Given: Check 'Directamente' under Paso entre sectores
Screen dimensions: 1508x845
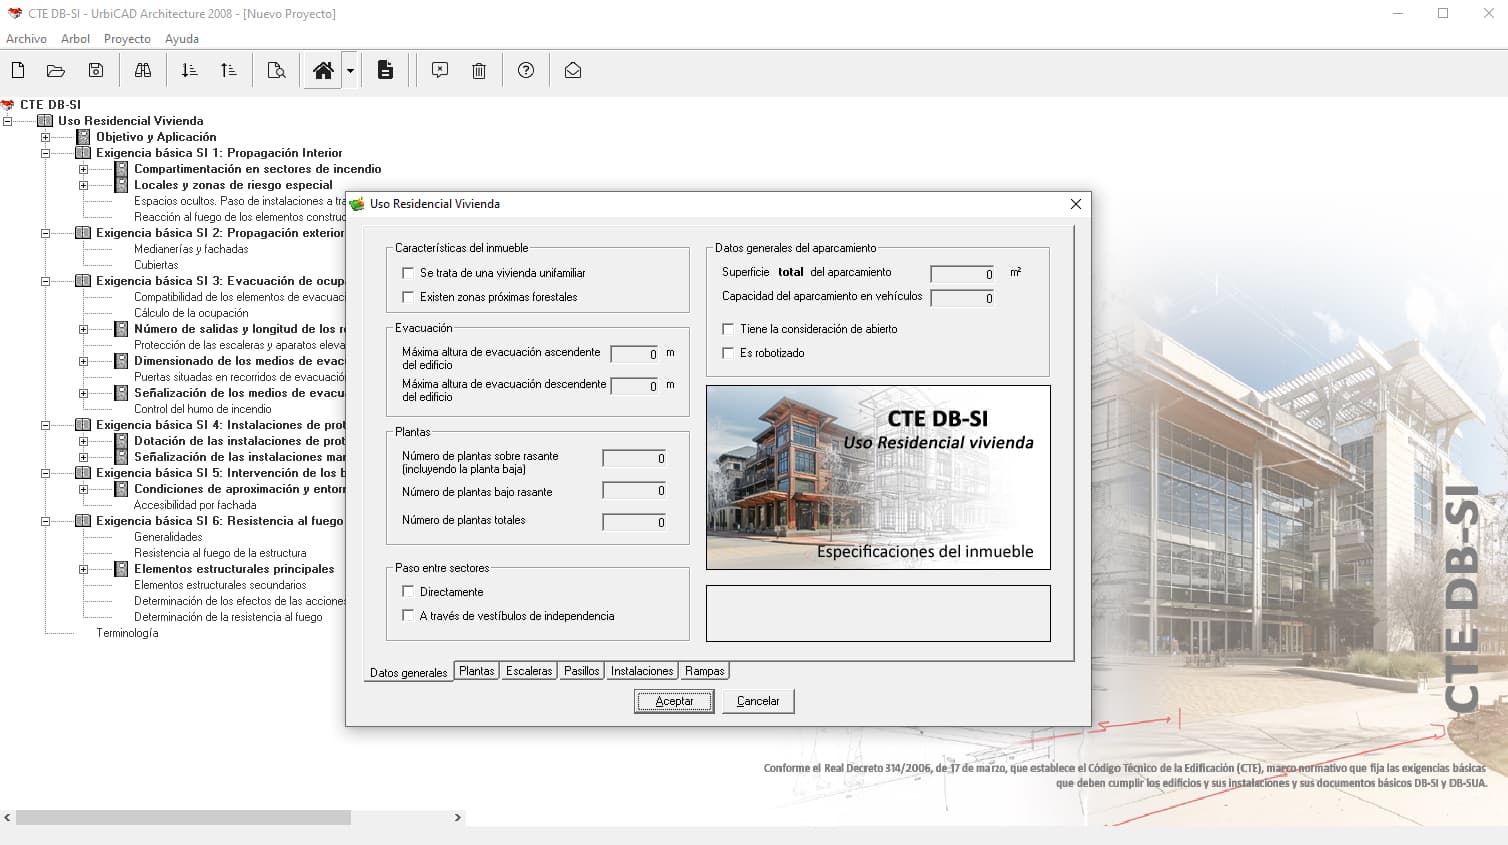Looking at the screenshot, I should (x=408, y=591).
